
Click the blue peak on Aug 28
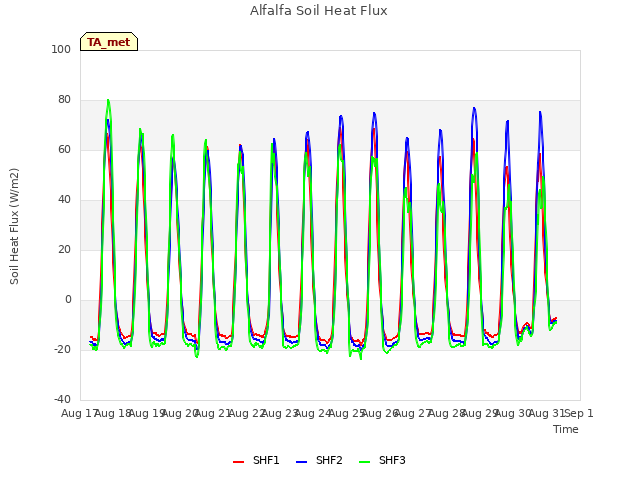[x=474, y=108]
